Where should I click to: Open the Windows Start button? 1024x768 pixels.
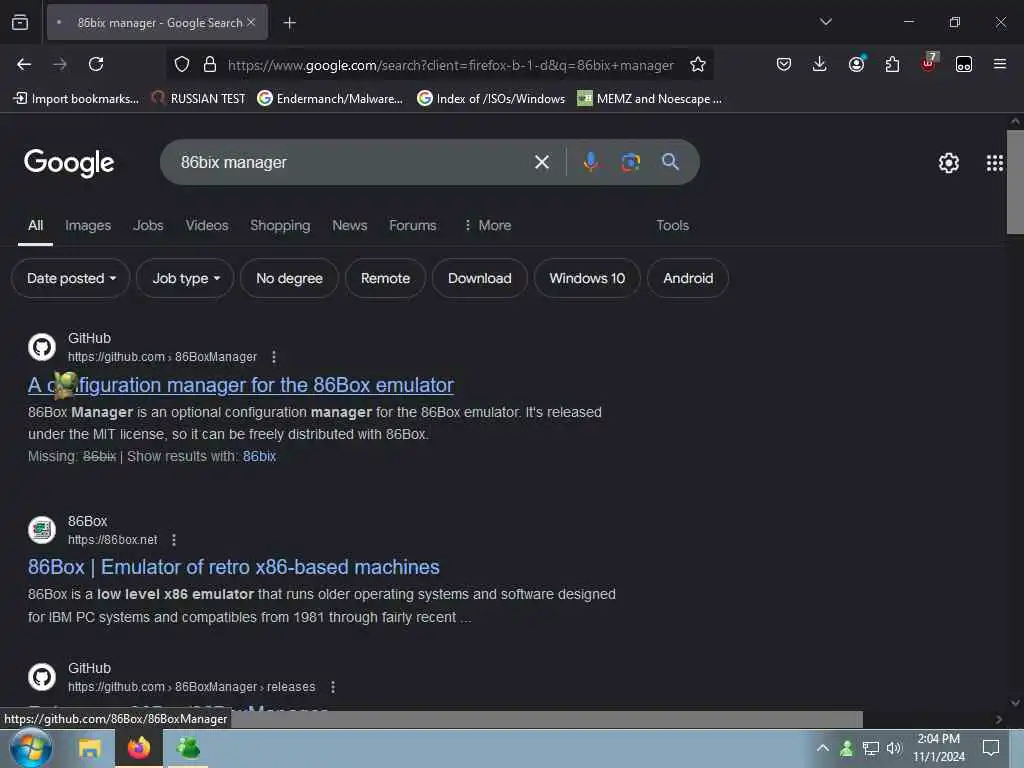(30, 749)
